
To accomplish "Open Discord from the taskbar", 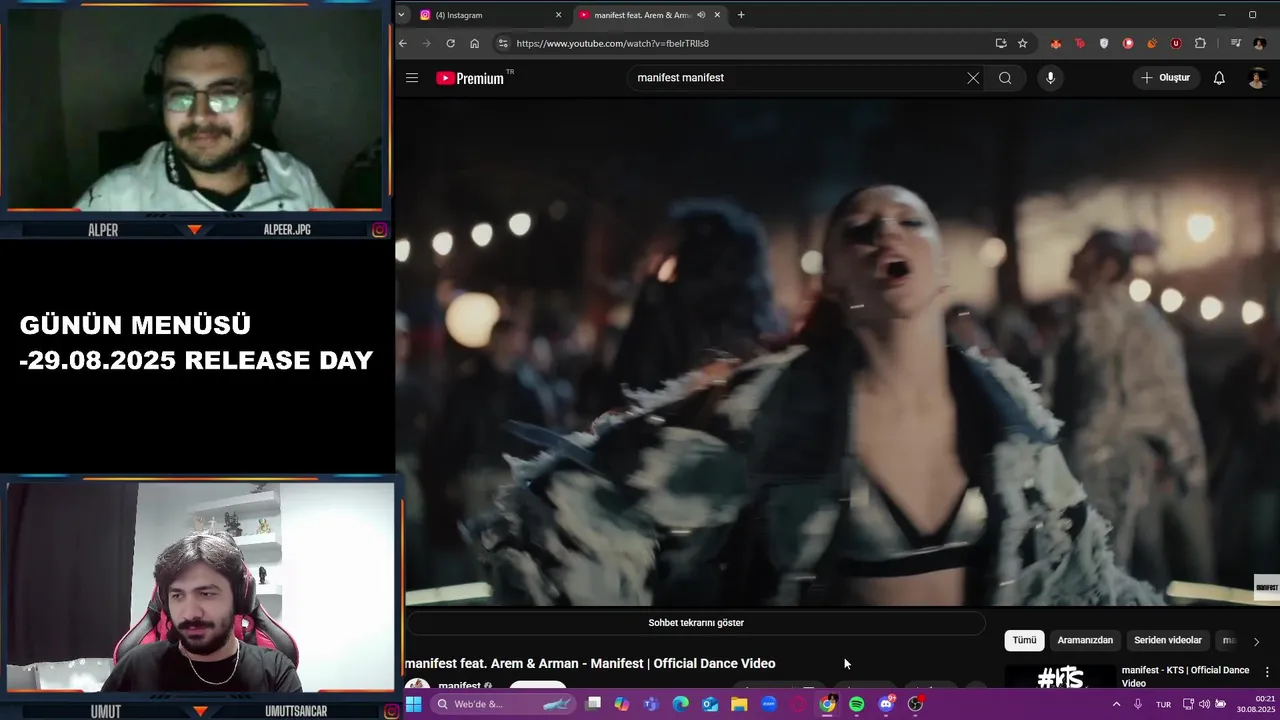I will pyautogui.click(x=886, y=704).
